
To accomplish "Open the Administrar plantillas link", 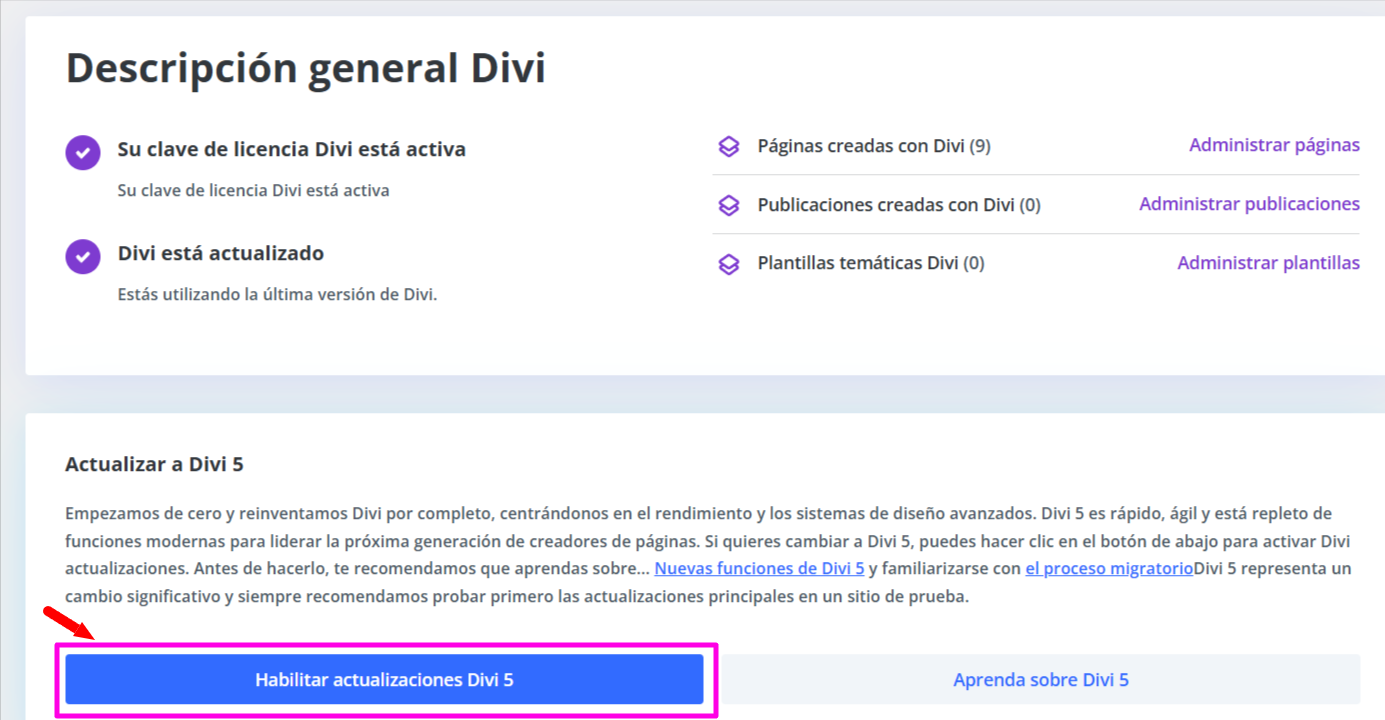I will (x=1268, y=263).
